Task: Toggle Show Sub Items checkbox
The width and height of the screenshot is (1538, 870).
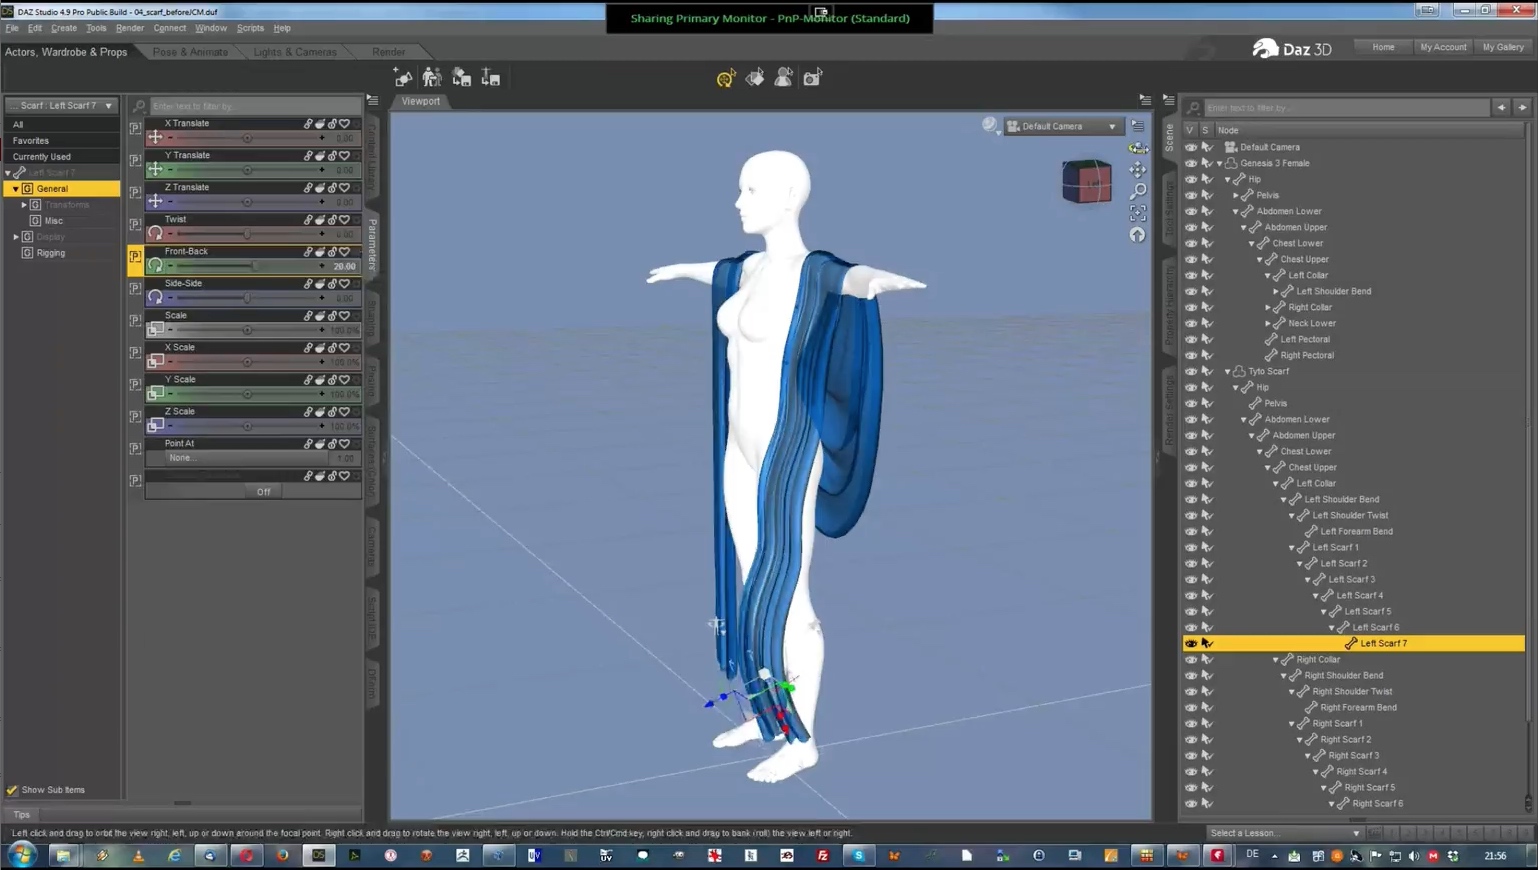Action: coord(12,790)
